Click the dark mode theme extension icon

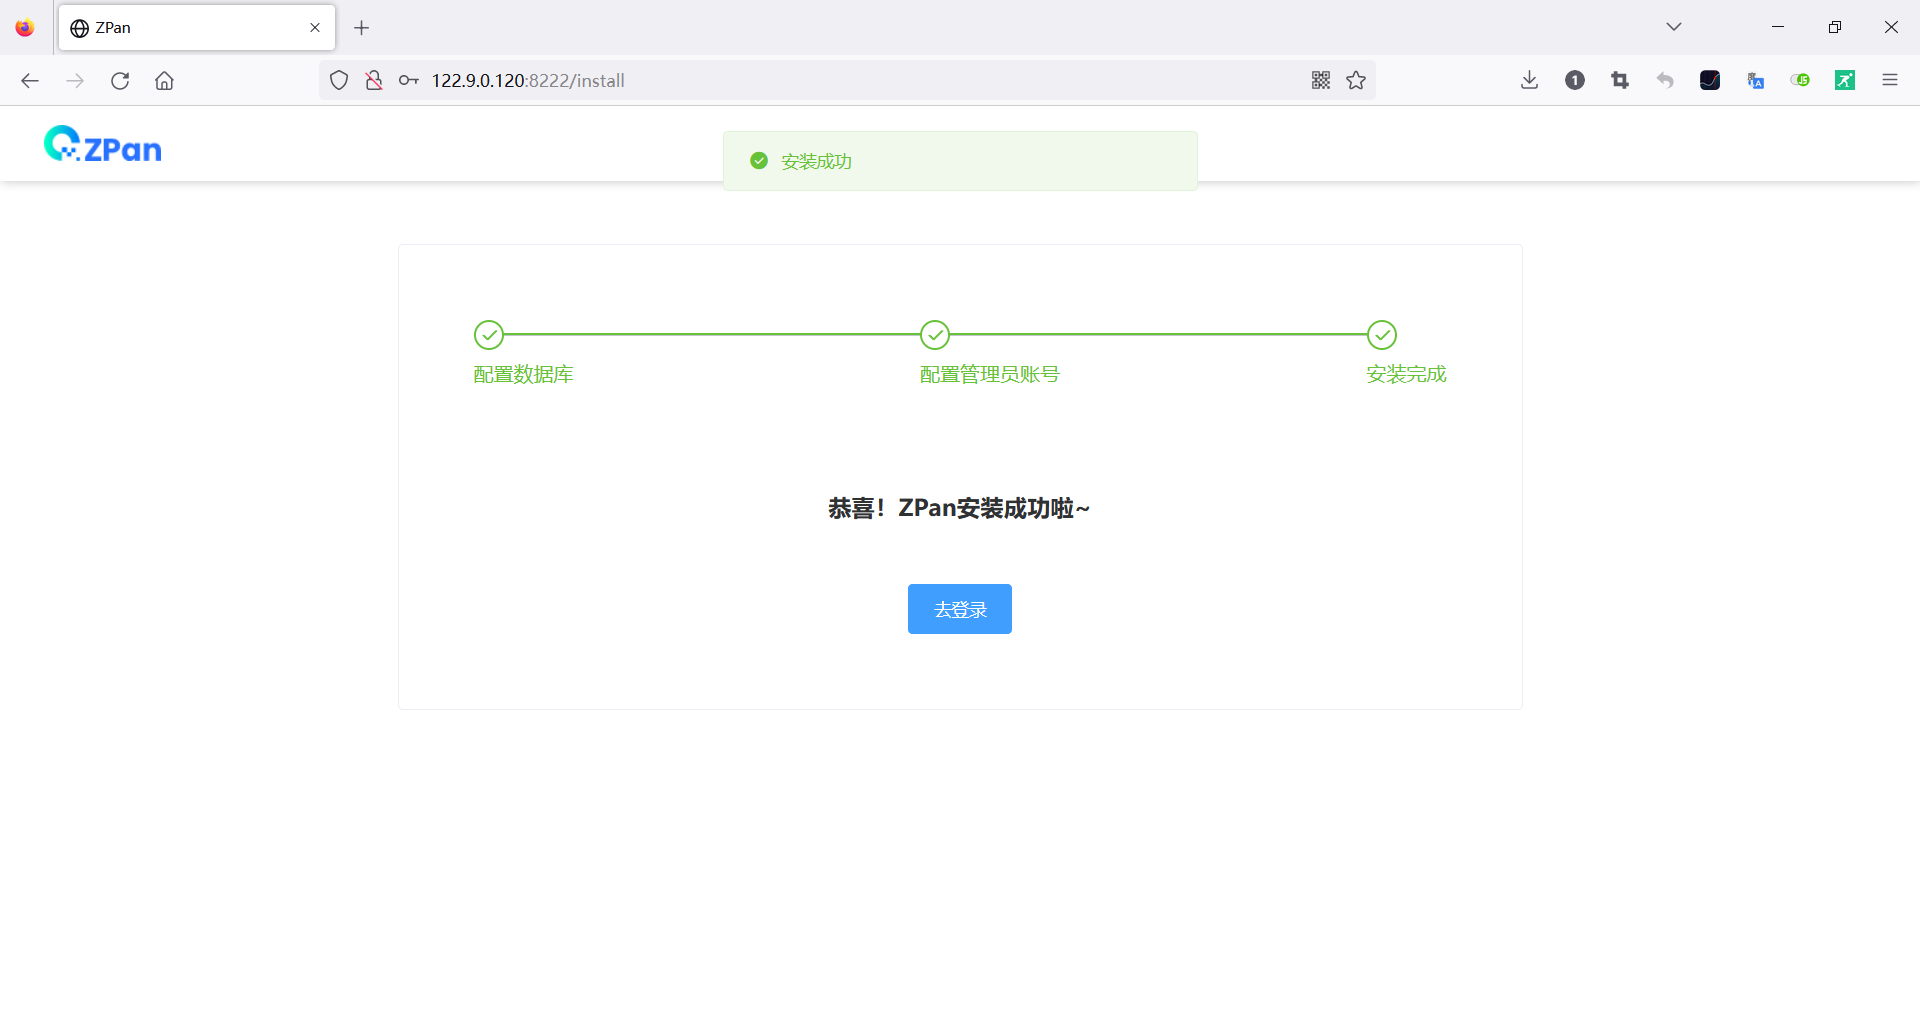(1710, 80)
